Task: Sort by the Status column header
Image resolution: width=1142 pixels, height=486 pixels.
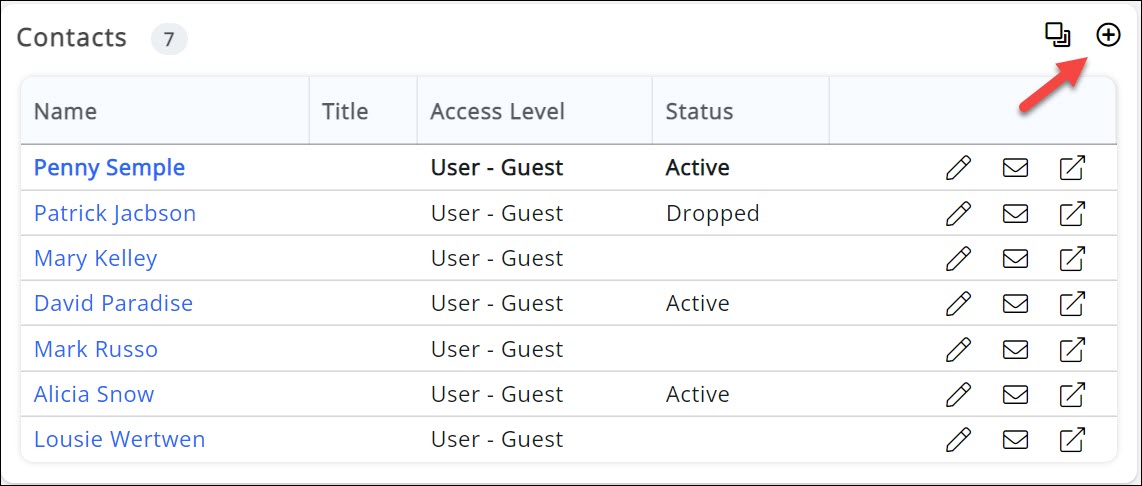Action: 699,111
